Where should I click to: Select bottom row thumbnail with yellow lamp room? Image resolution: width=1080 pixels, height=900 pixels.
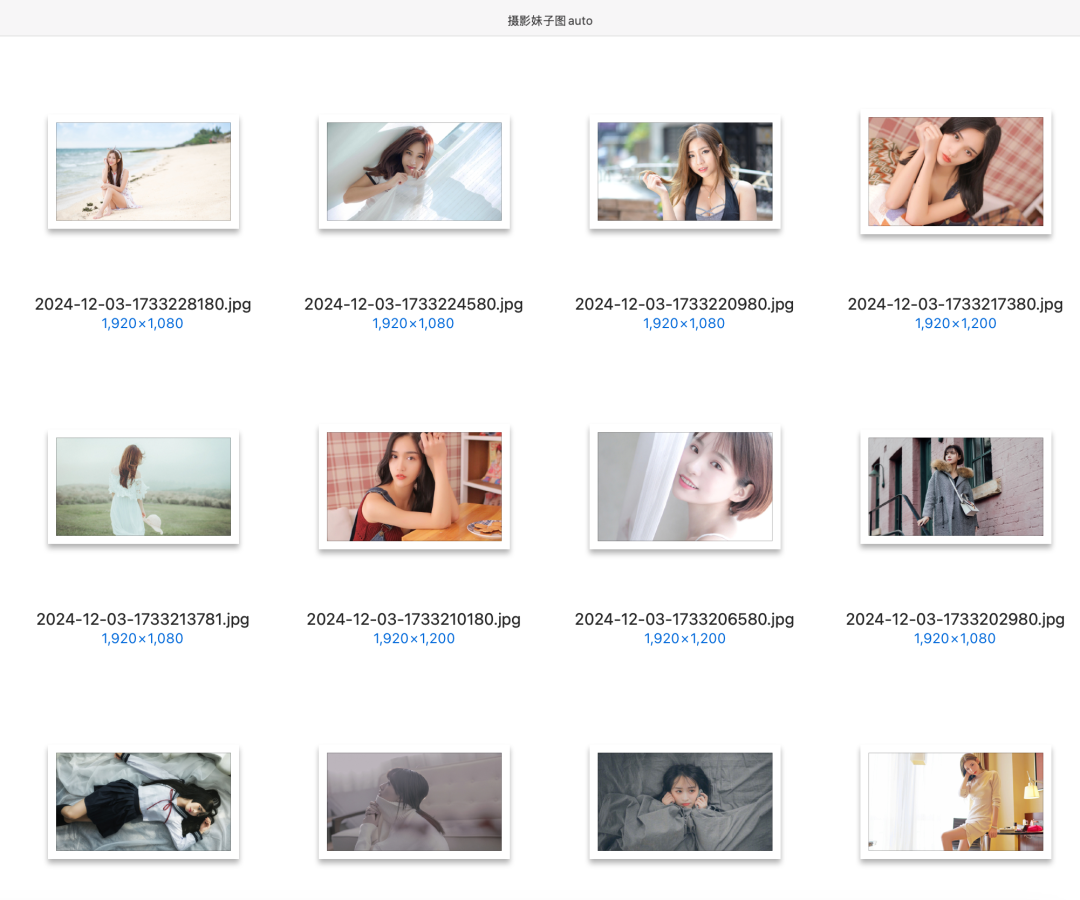[x=955, y=802]
